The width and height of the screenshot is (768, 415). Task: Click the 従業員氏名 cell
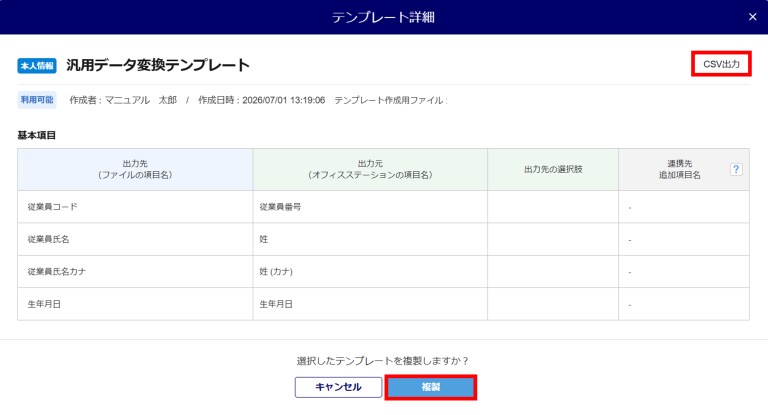135,239
